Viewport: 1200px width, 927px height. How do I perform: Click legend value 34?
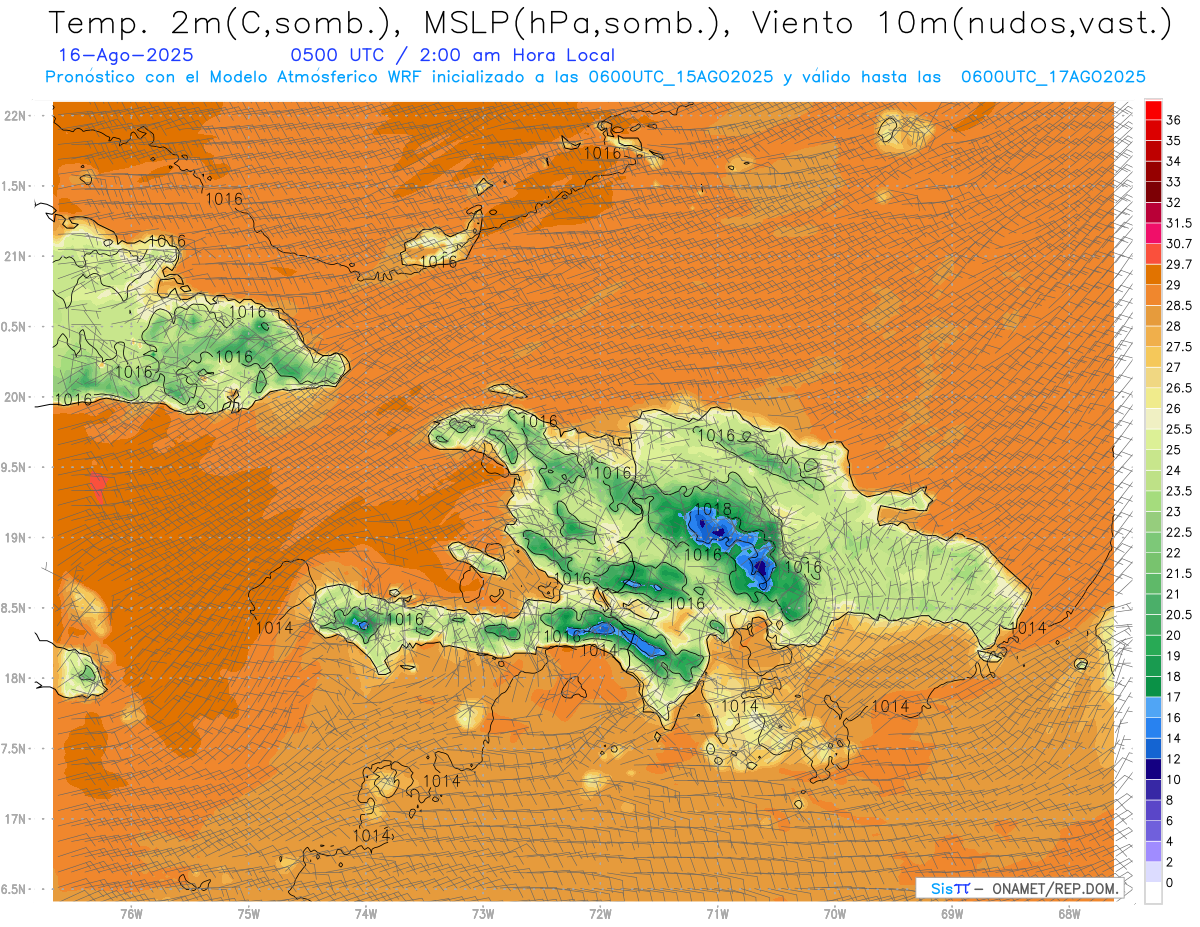(x=1174, y=161)
